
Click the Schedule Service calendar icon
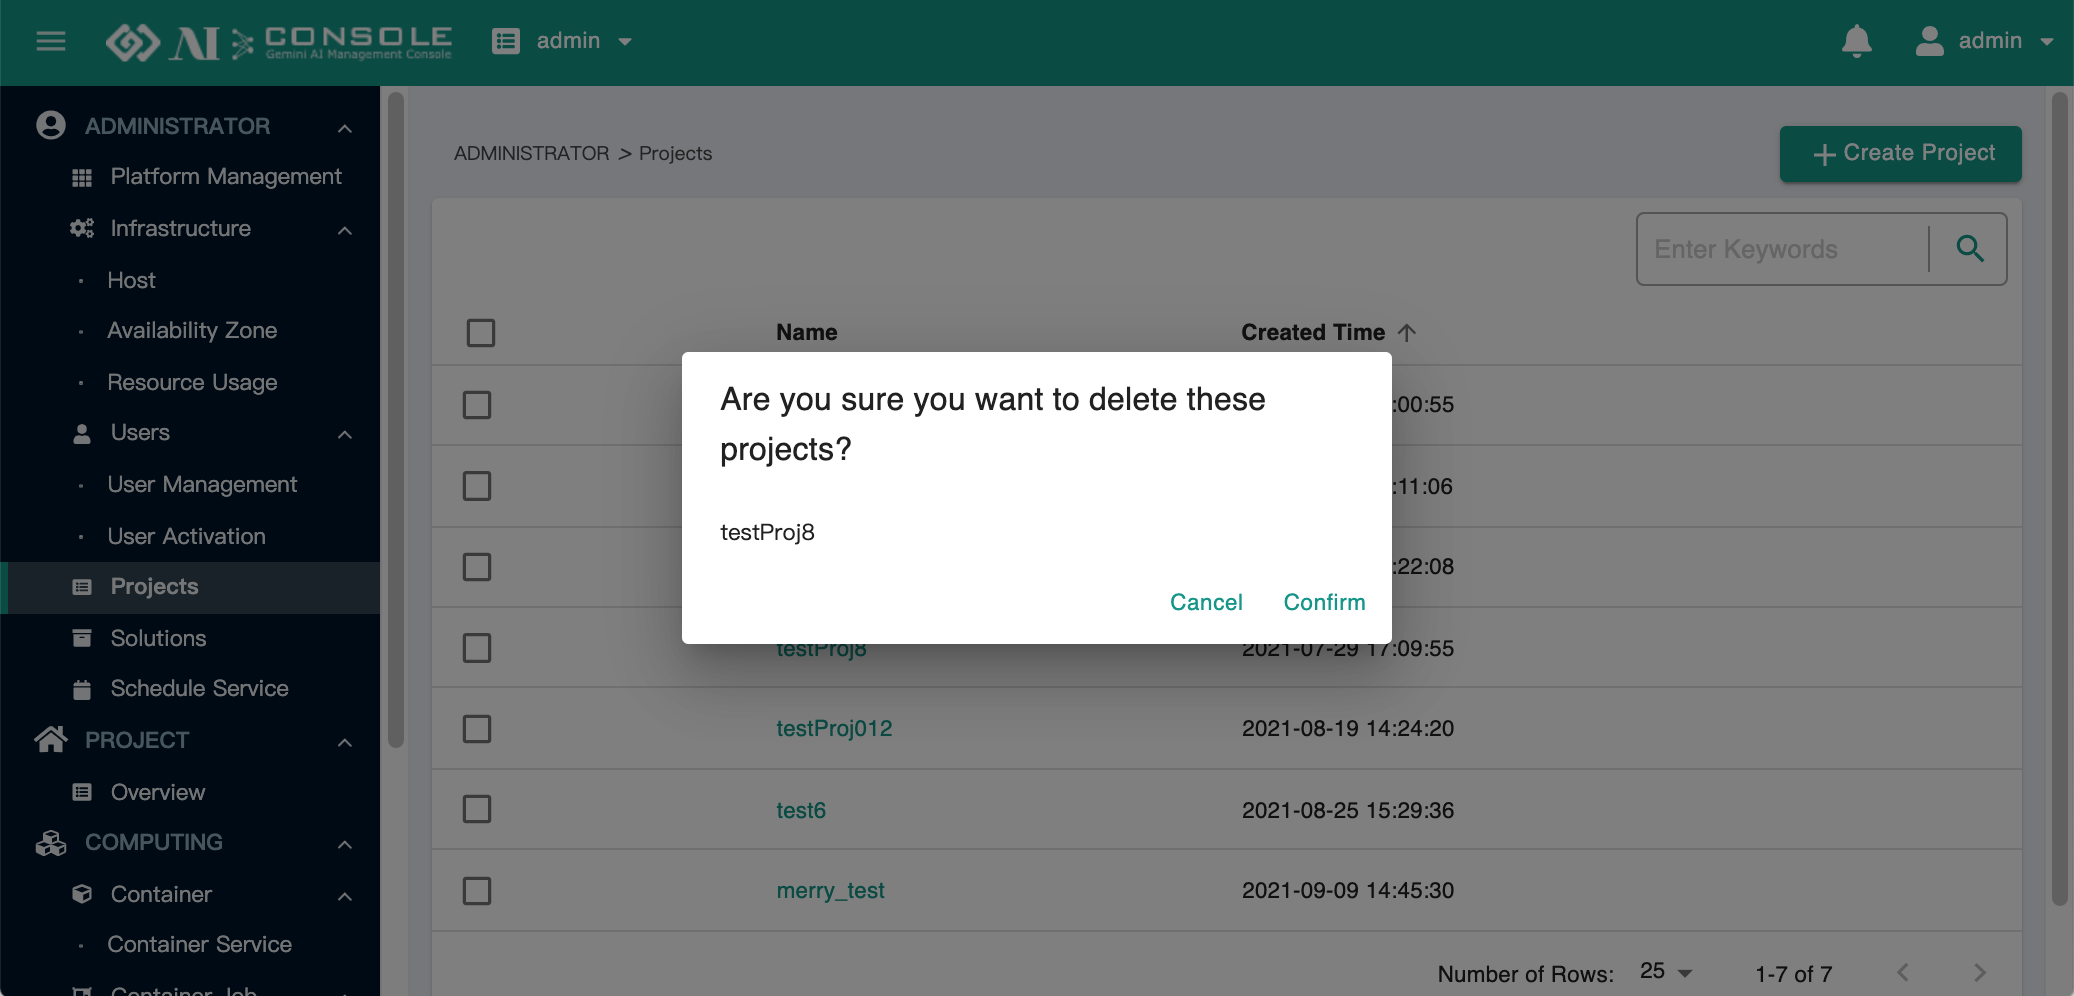tap(82, 689)
